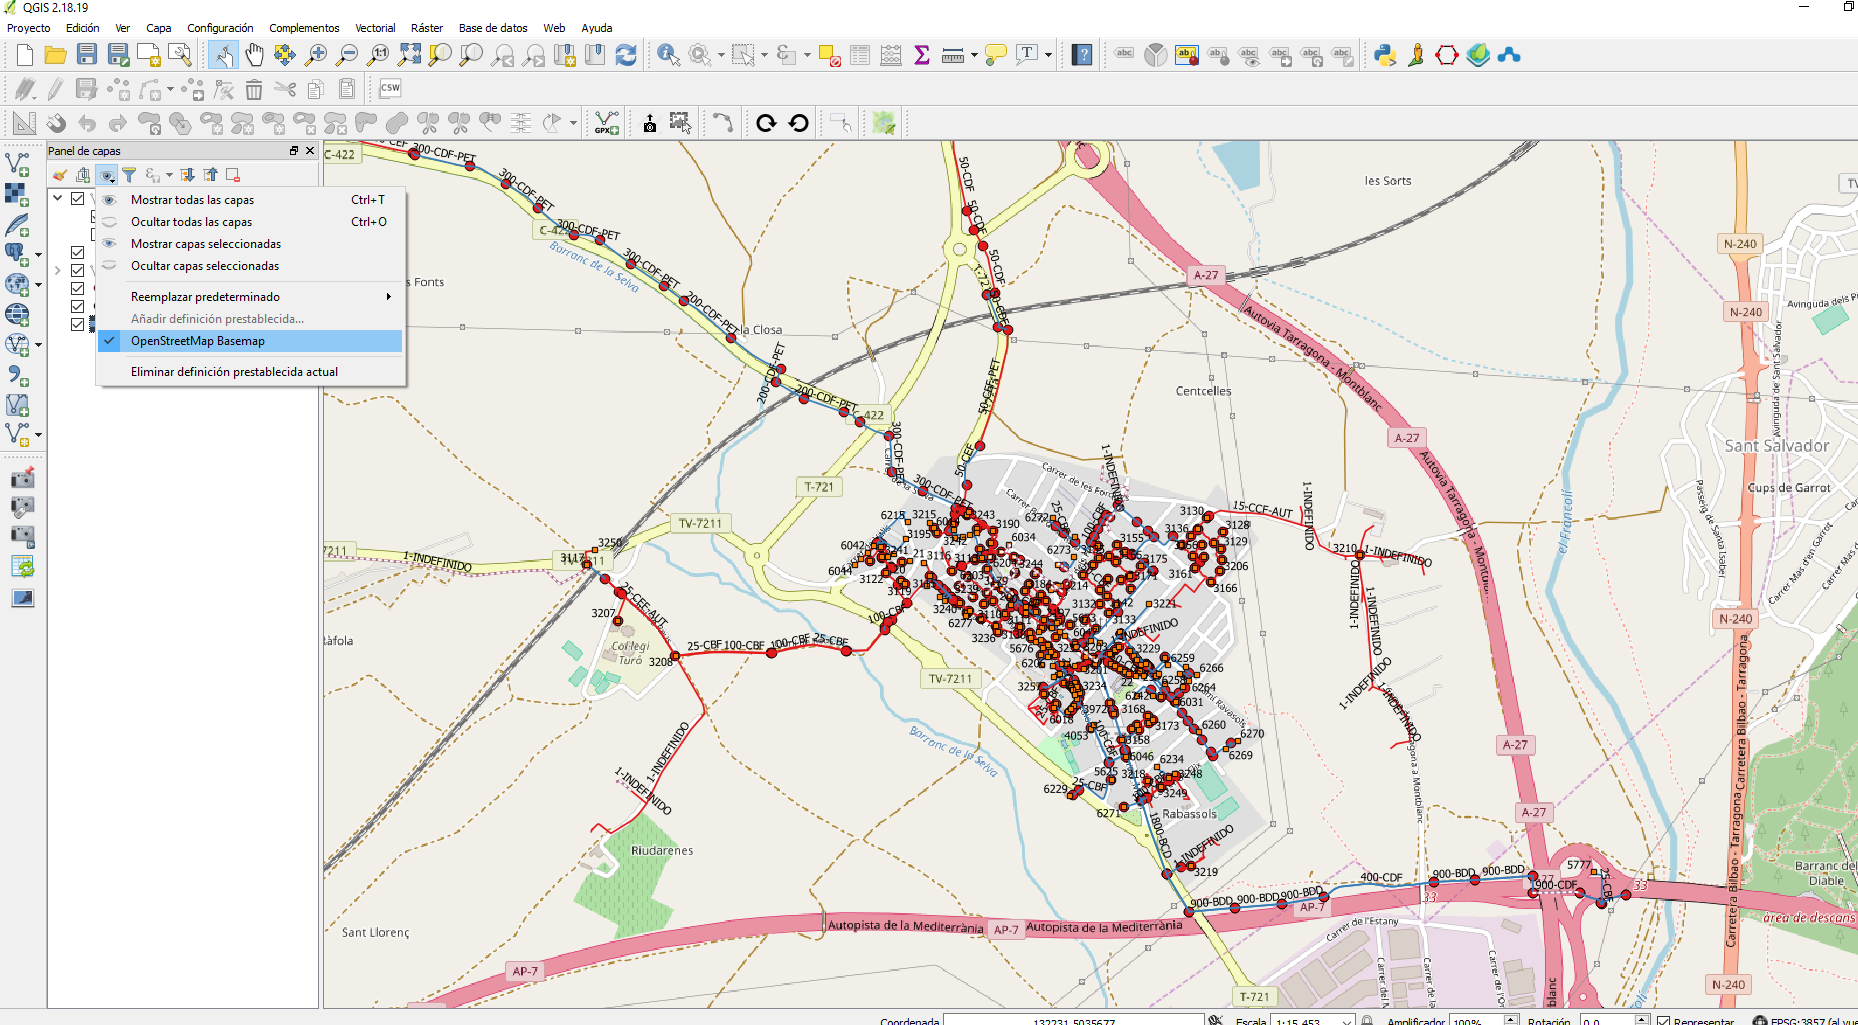Click the Refresh map canvas icon
This screenshot has width=1858, height=1025.
[625, 55]
